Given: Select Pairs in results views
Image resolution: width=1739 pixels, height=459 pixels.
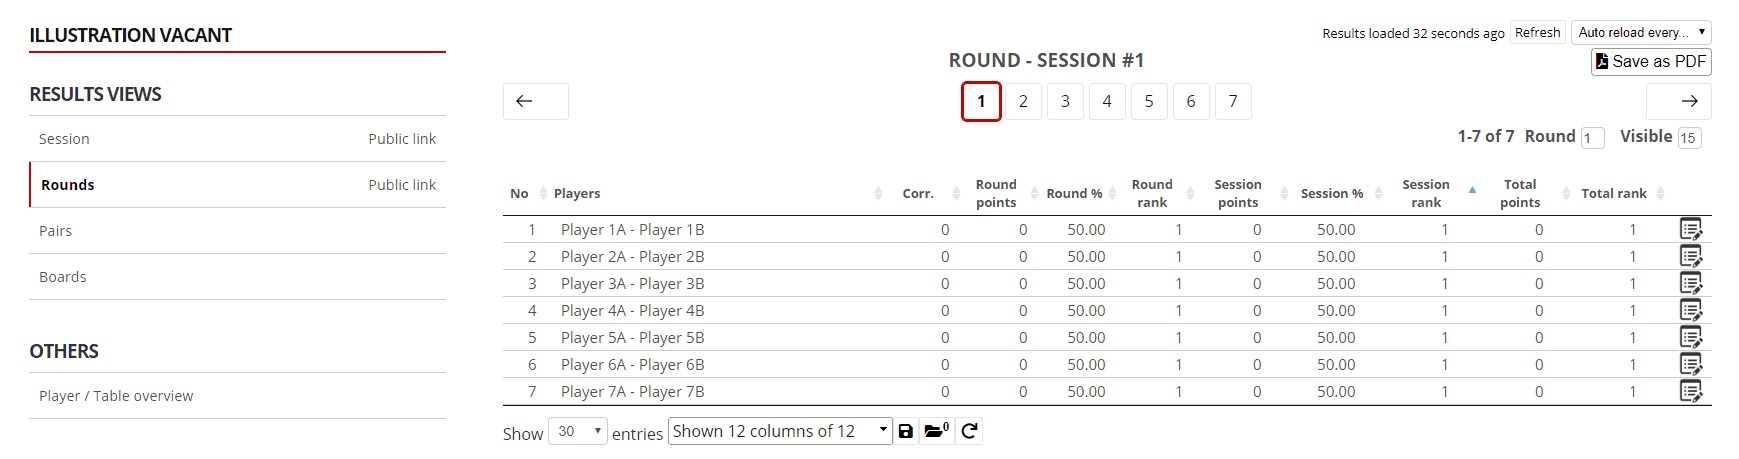Looking at the screenshot, I should click(56, 231).
